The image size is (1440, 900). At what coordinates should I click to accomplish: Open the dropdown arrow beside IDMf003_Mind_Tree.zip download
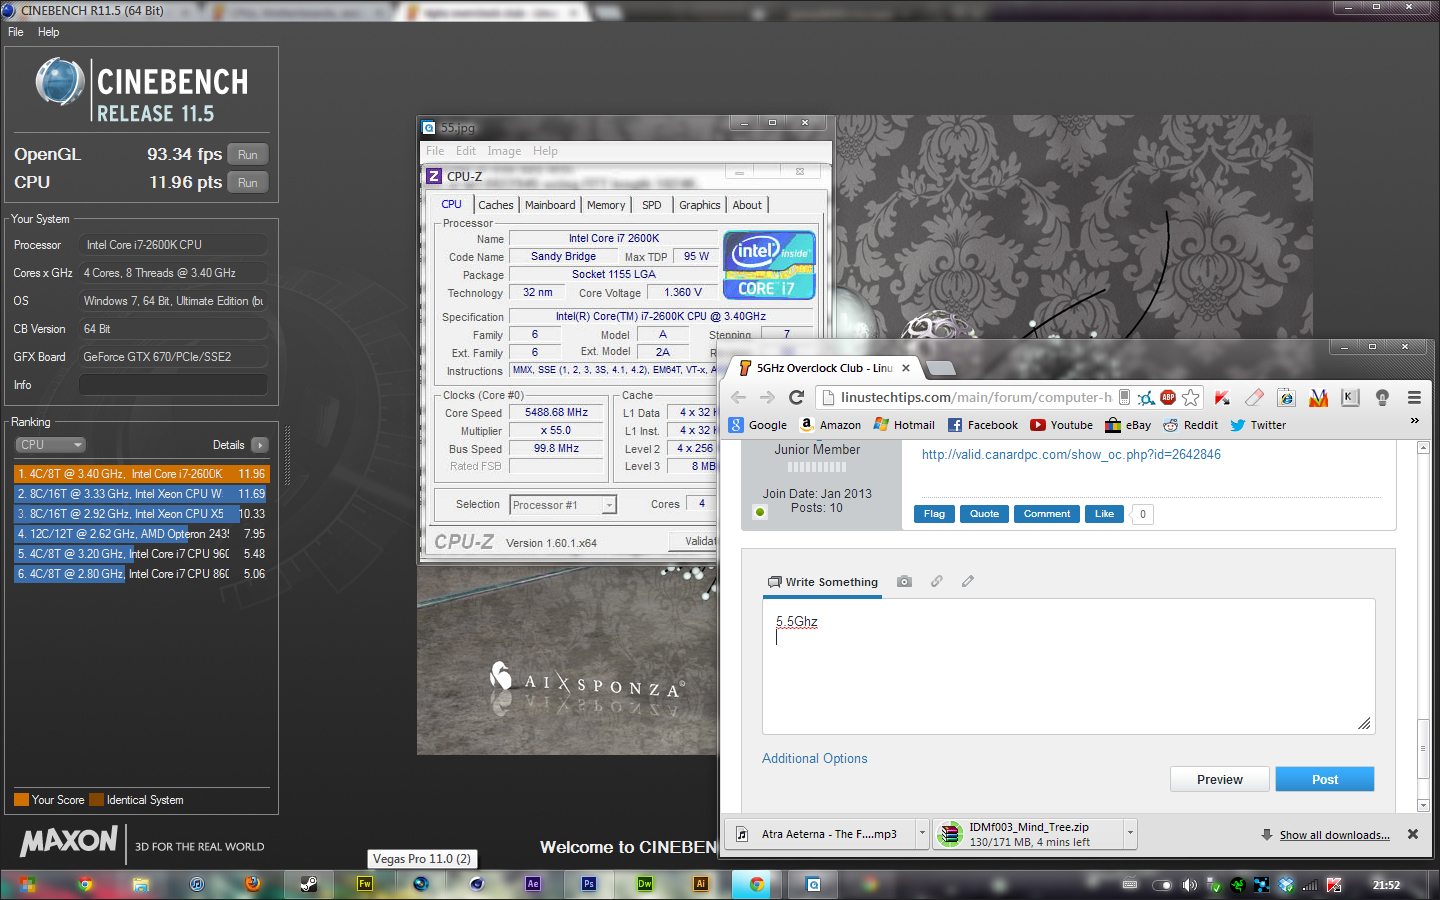coord(1130,833)
